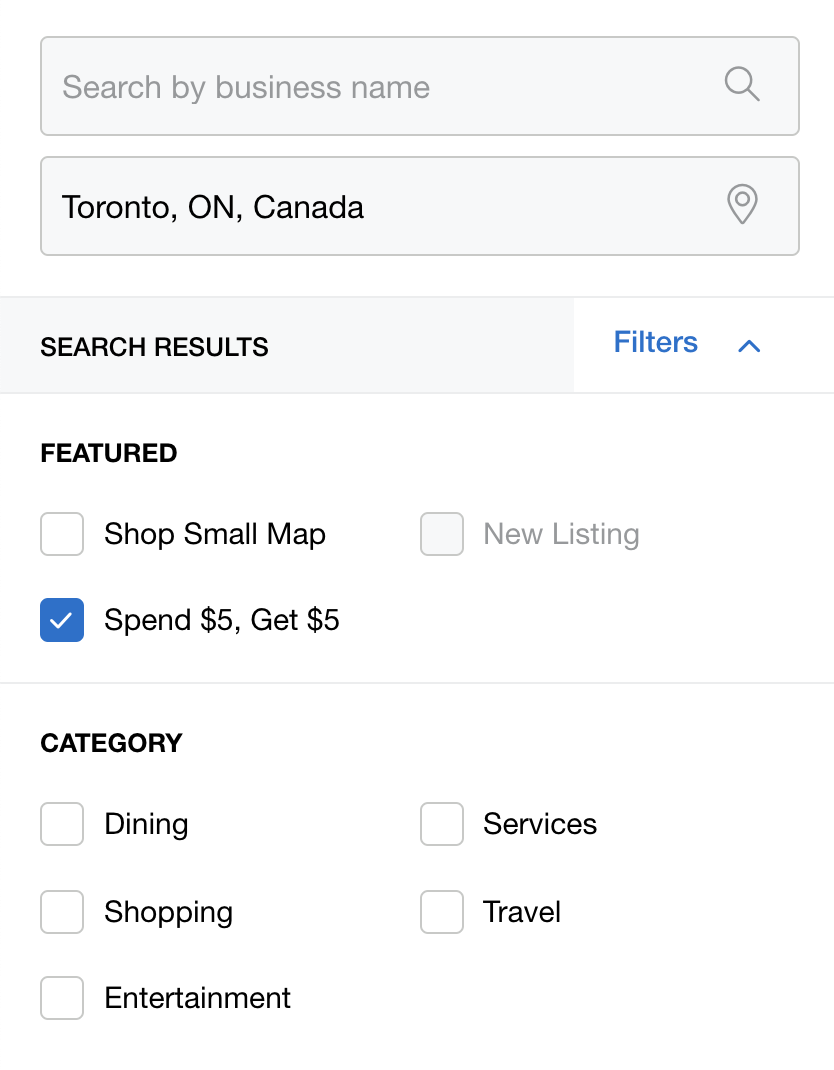The height and width of the screenshot is (1070, 834).
Task: Check the New Listing checkbox
Action: (x=442, y=534)
